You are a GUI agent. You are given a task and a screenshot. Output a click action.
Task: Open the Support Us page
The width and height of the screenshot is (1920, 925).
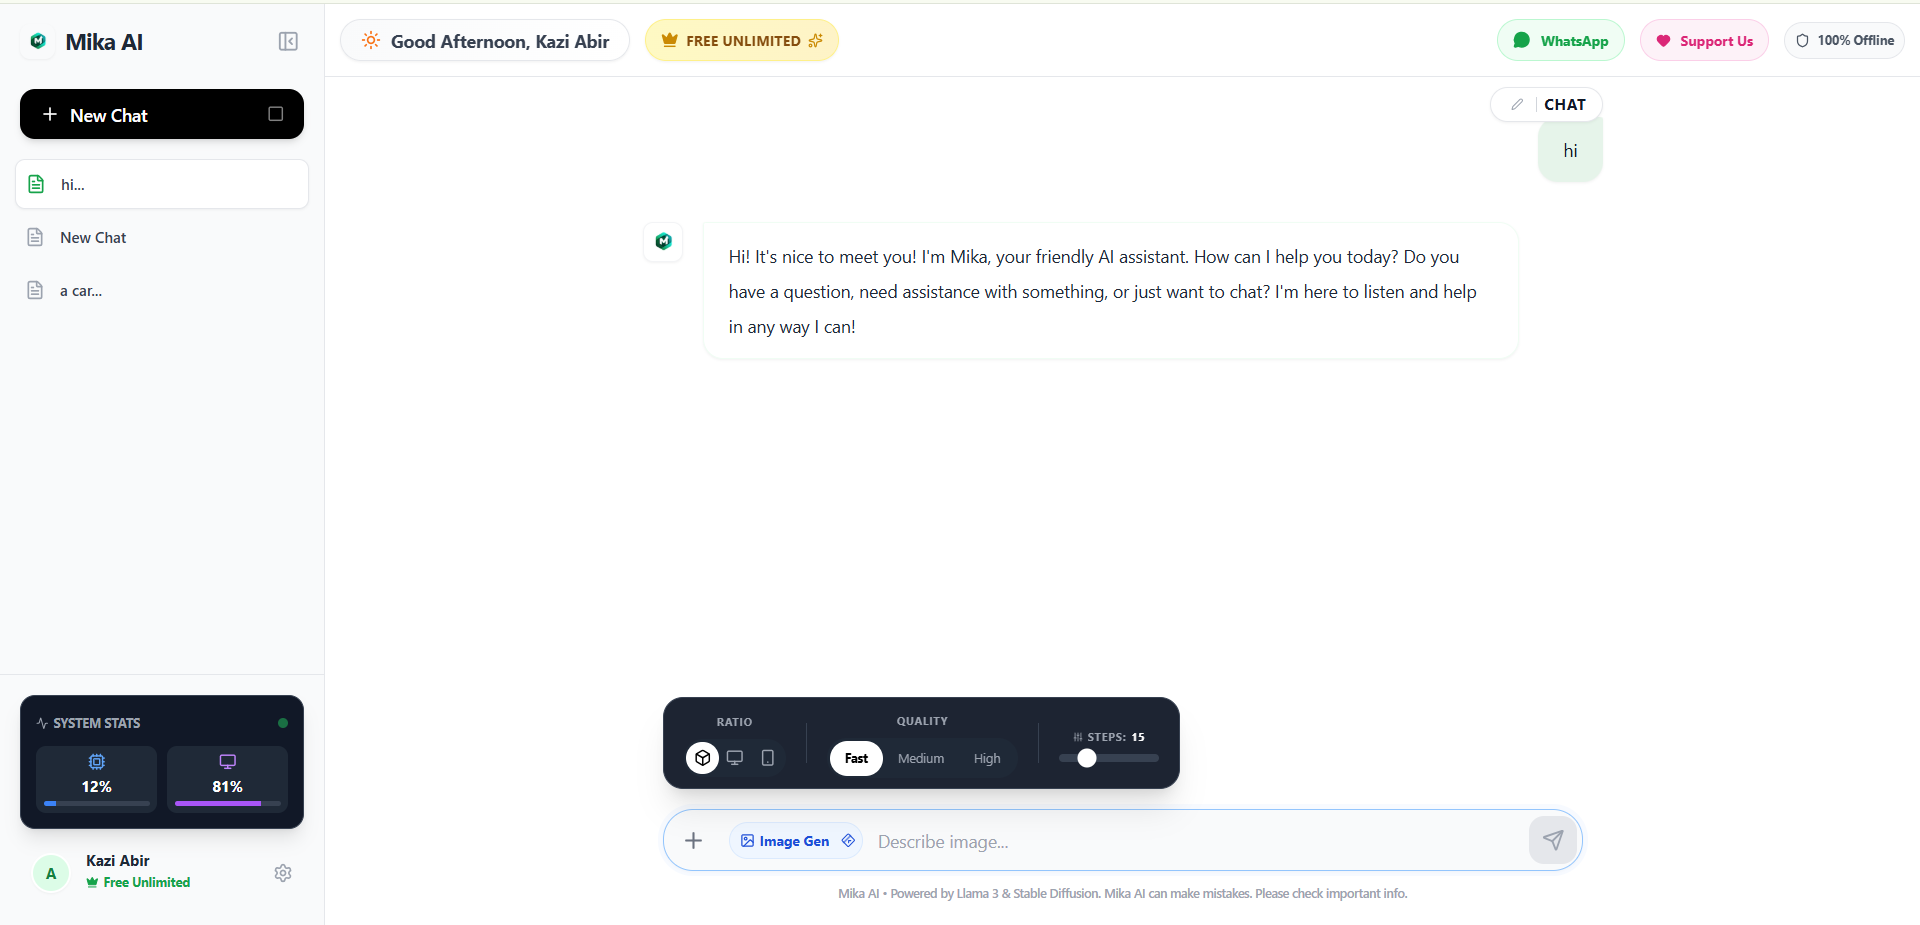(x=1704, y=40)
